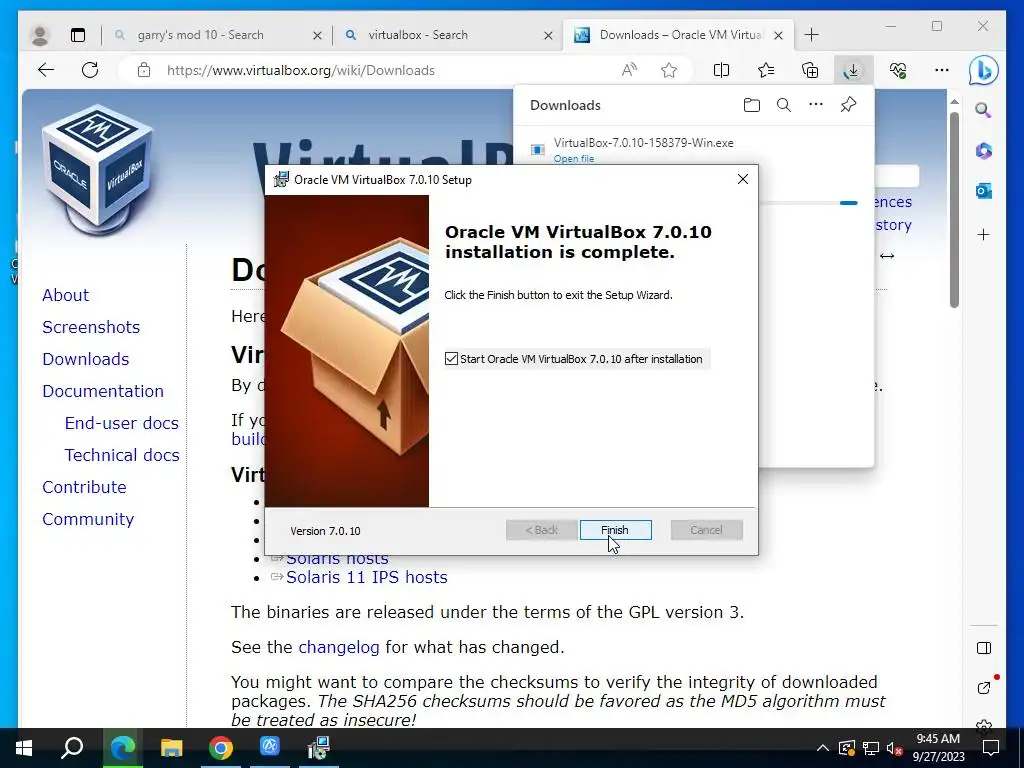Open Bing Copilot sidebar button

coord(984,71)
